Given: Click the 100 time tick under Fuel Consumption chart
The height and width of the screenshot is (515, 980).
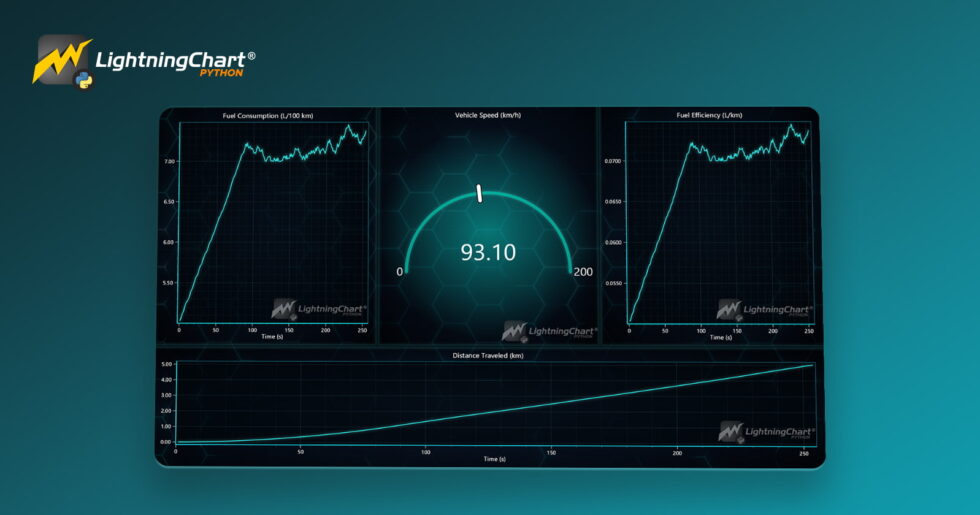Looking at the screenshot, I should 252,330.
